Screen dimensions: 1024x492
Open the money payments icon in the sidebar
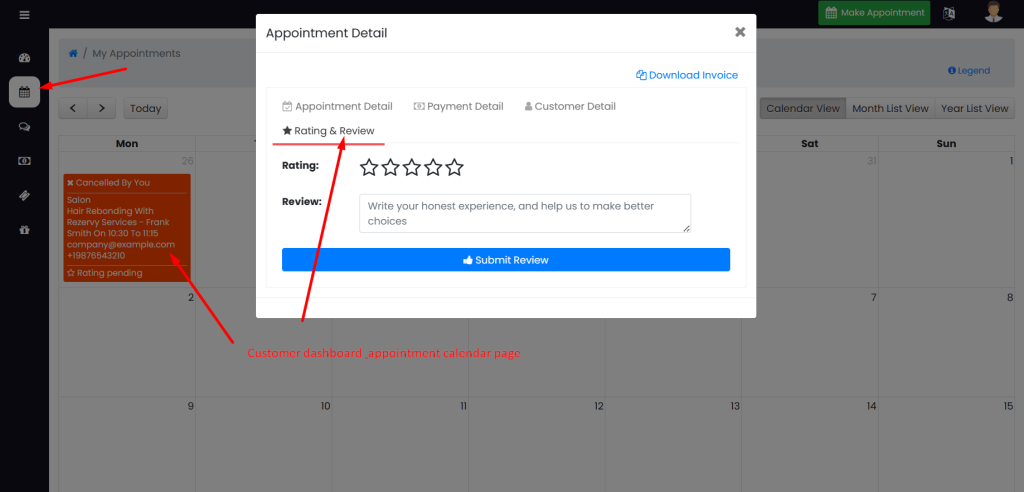[25, 161]
